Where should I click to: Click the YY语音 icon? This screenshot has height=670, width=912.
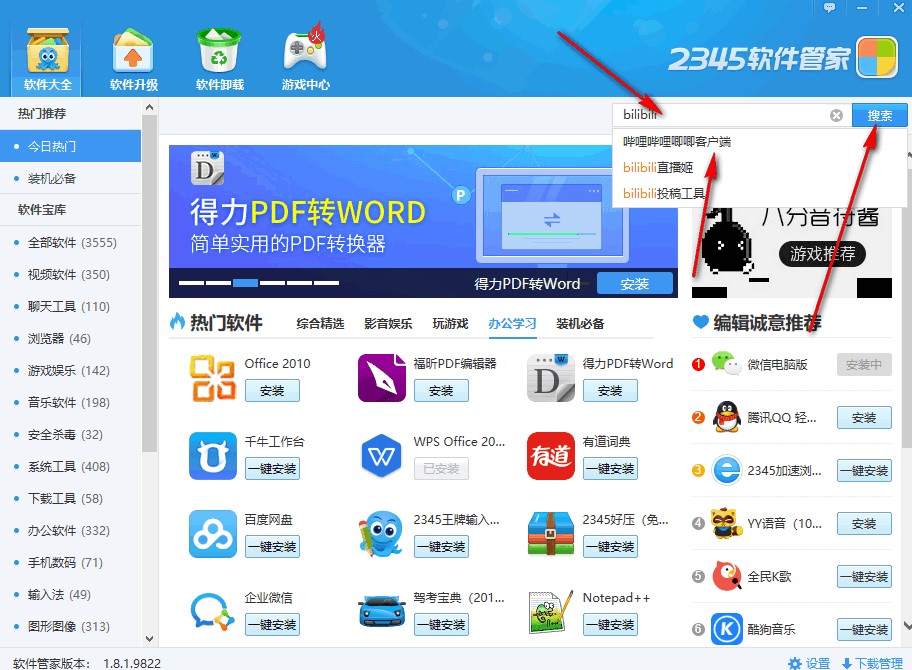[x=727, y=523]
